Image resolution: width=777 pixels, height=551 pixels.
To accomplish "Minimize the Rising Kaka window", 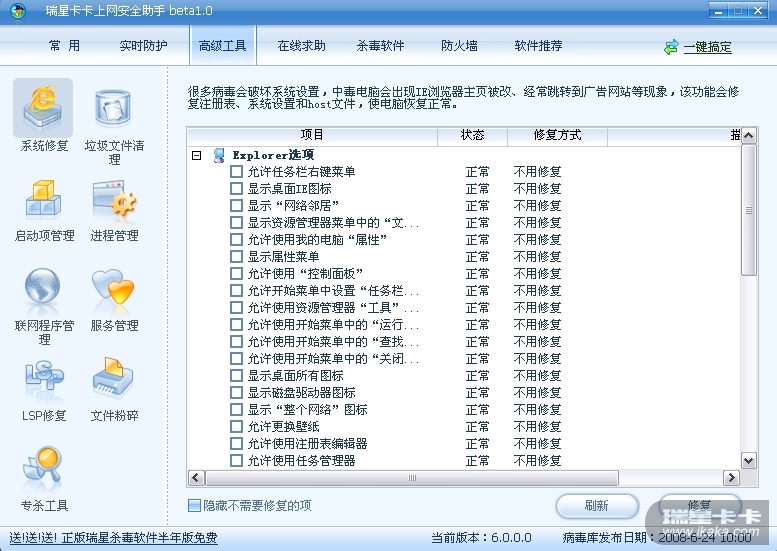I will pos(718,10).
